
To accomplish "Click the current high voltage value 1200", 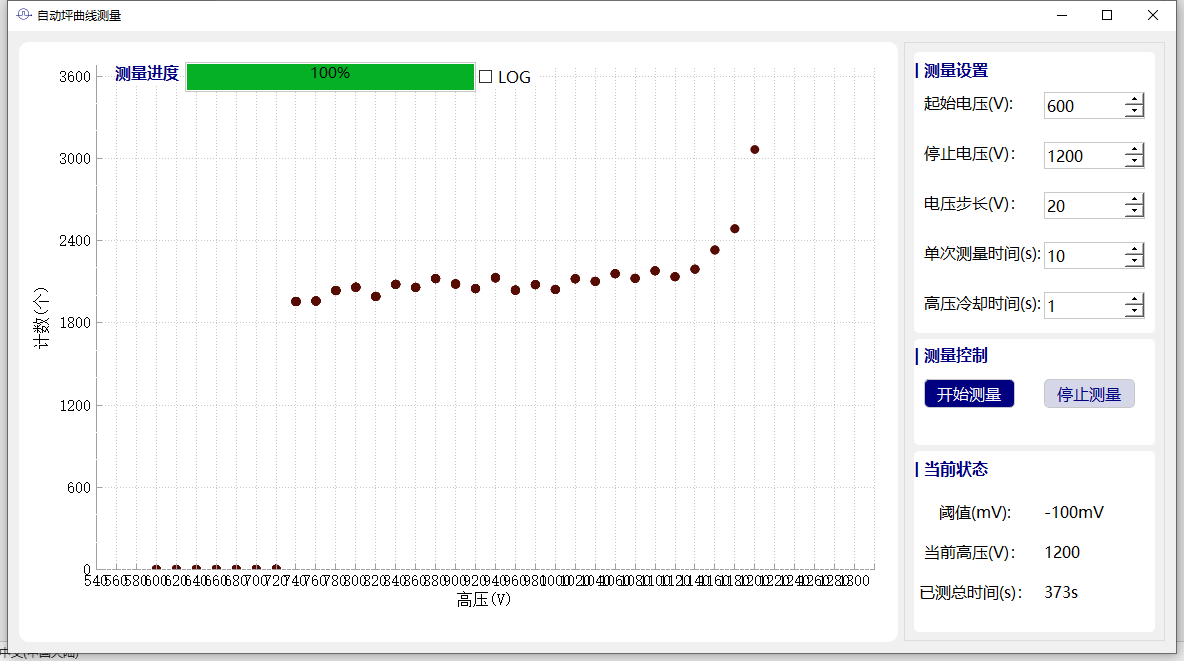I will click(x=1062, y=552).
